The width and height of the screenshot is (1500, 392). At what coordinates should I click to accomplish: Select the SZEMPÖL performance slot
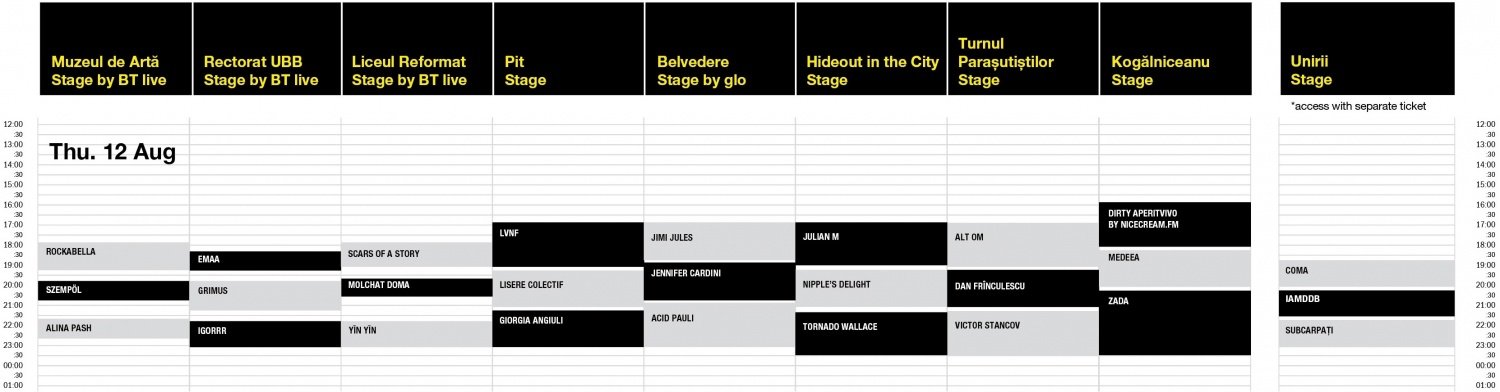(x=113, y=291)
